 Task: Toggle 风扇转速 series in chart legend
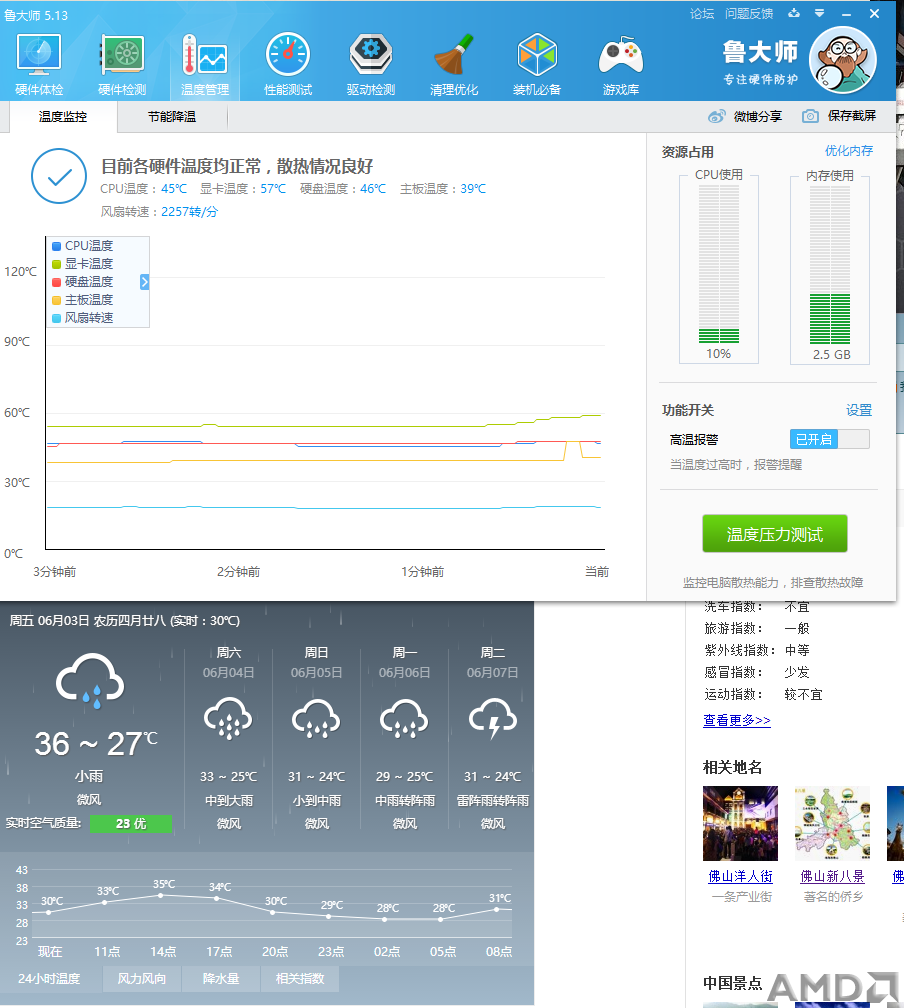tap(83, 318)
